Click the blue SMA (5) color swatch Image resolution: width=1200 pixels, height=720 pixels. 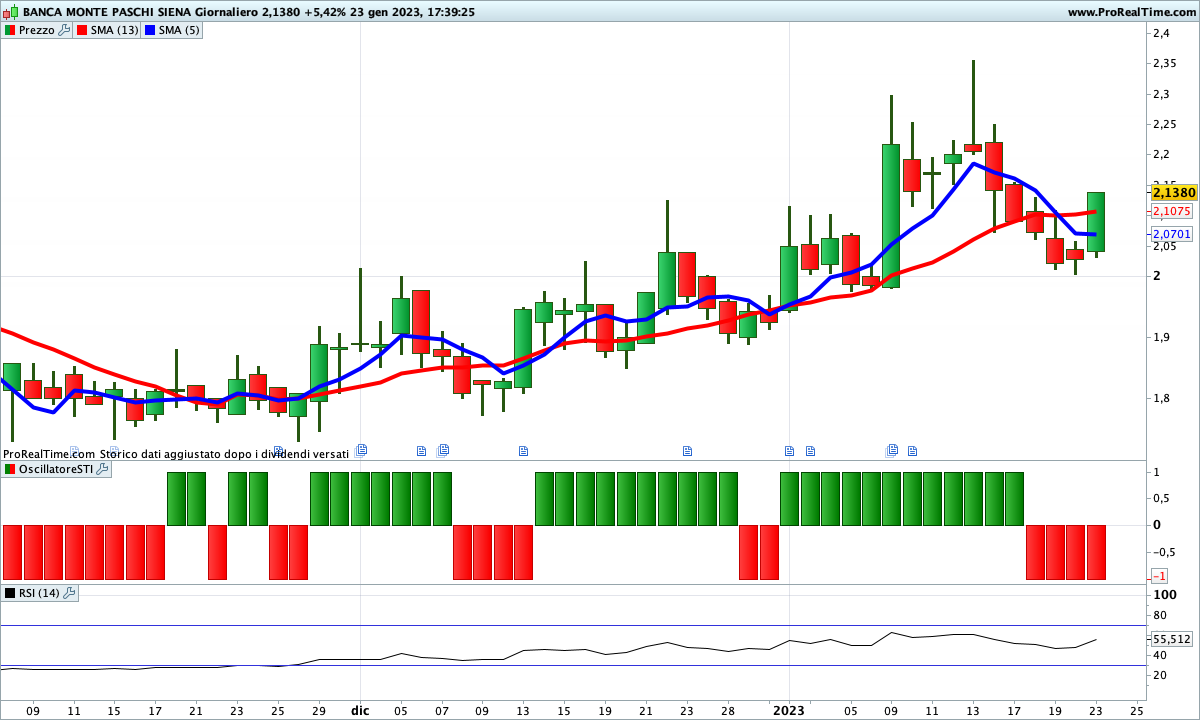151,30
